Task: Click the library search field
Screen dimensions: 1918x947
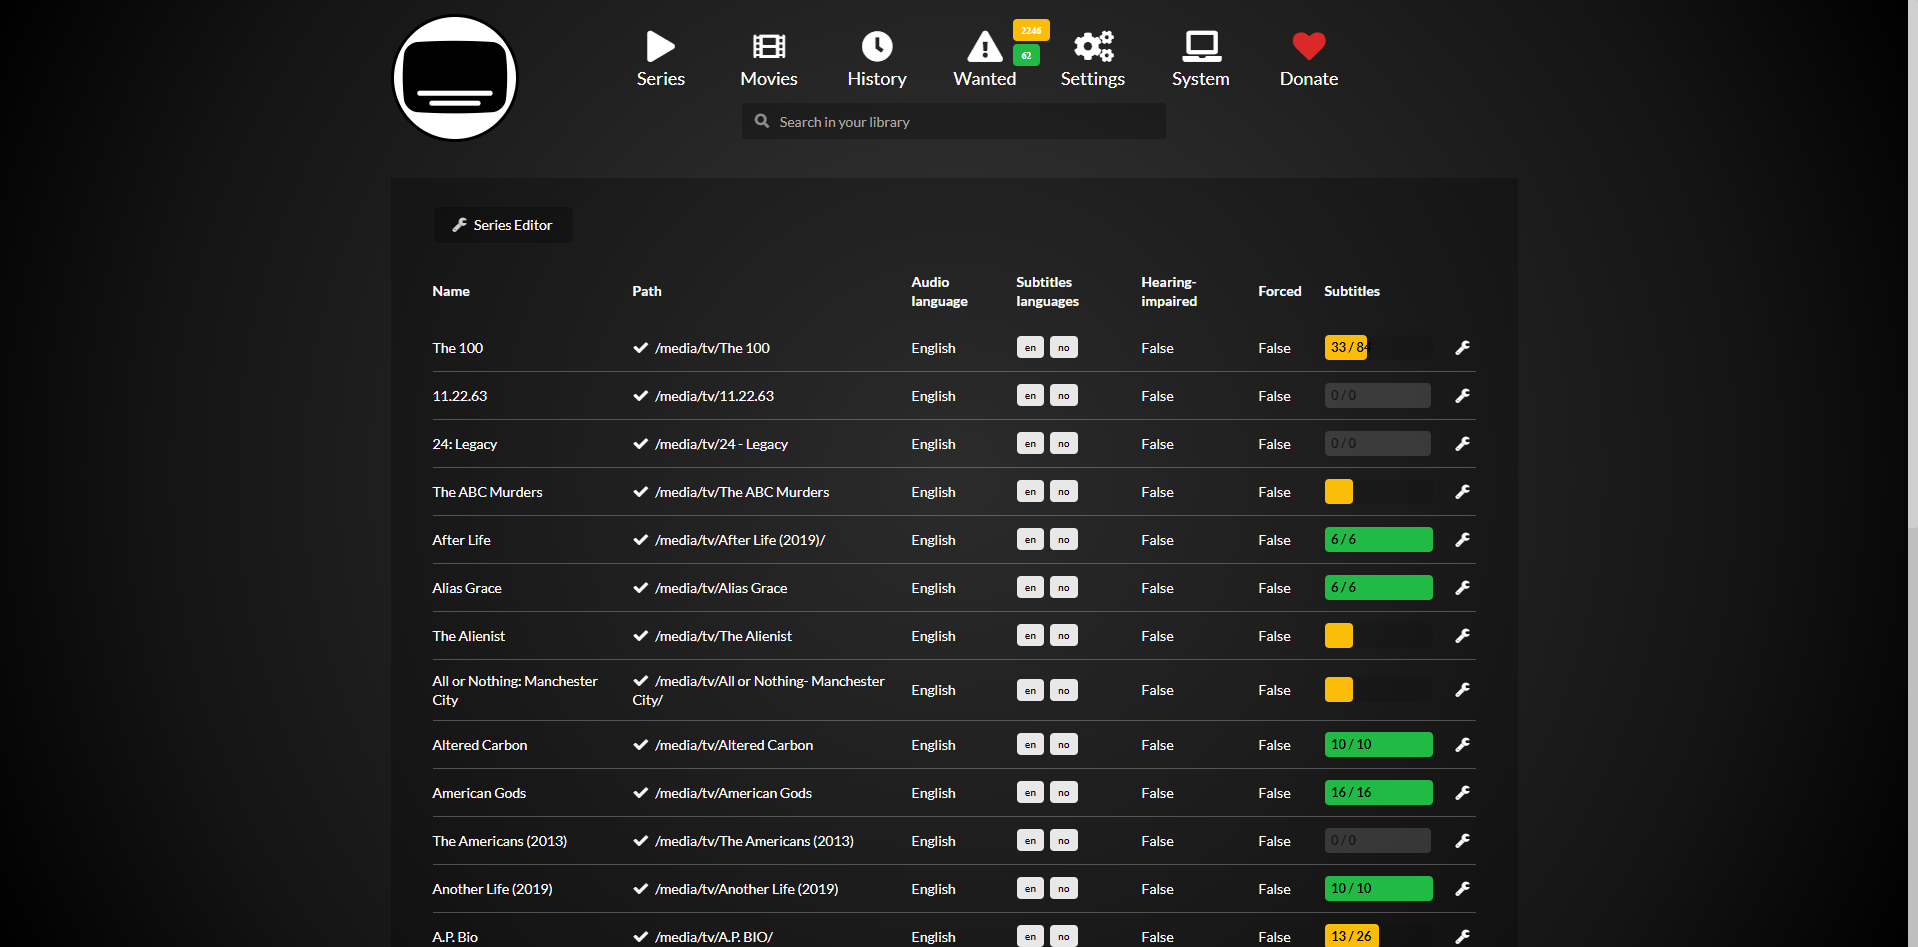Action: pos(953,122)
